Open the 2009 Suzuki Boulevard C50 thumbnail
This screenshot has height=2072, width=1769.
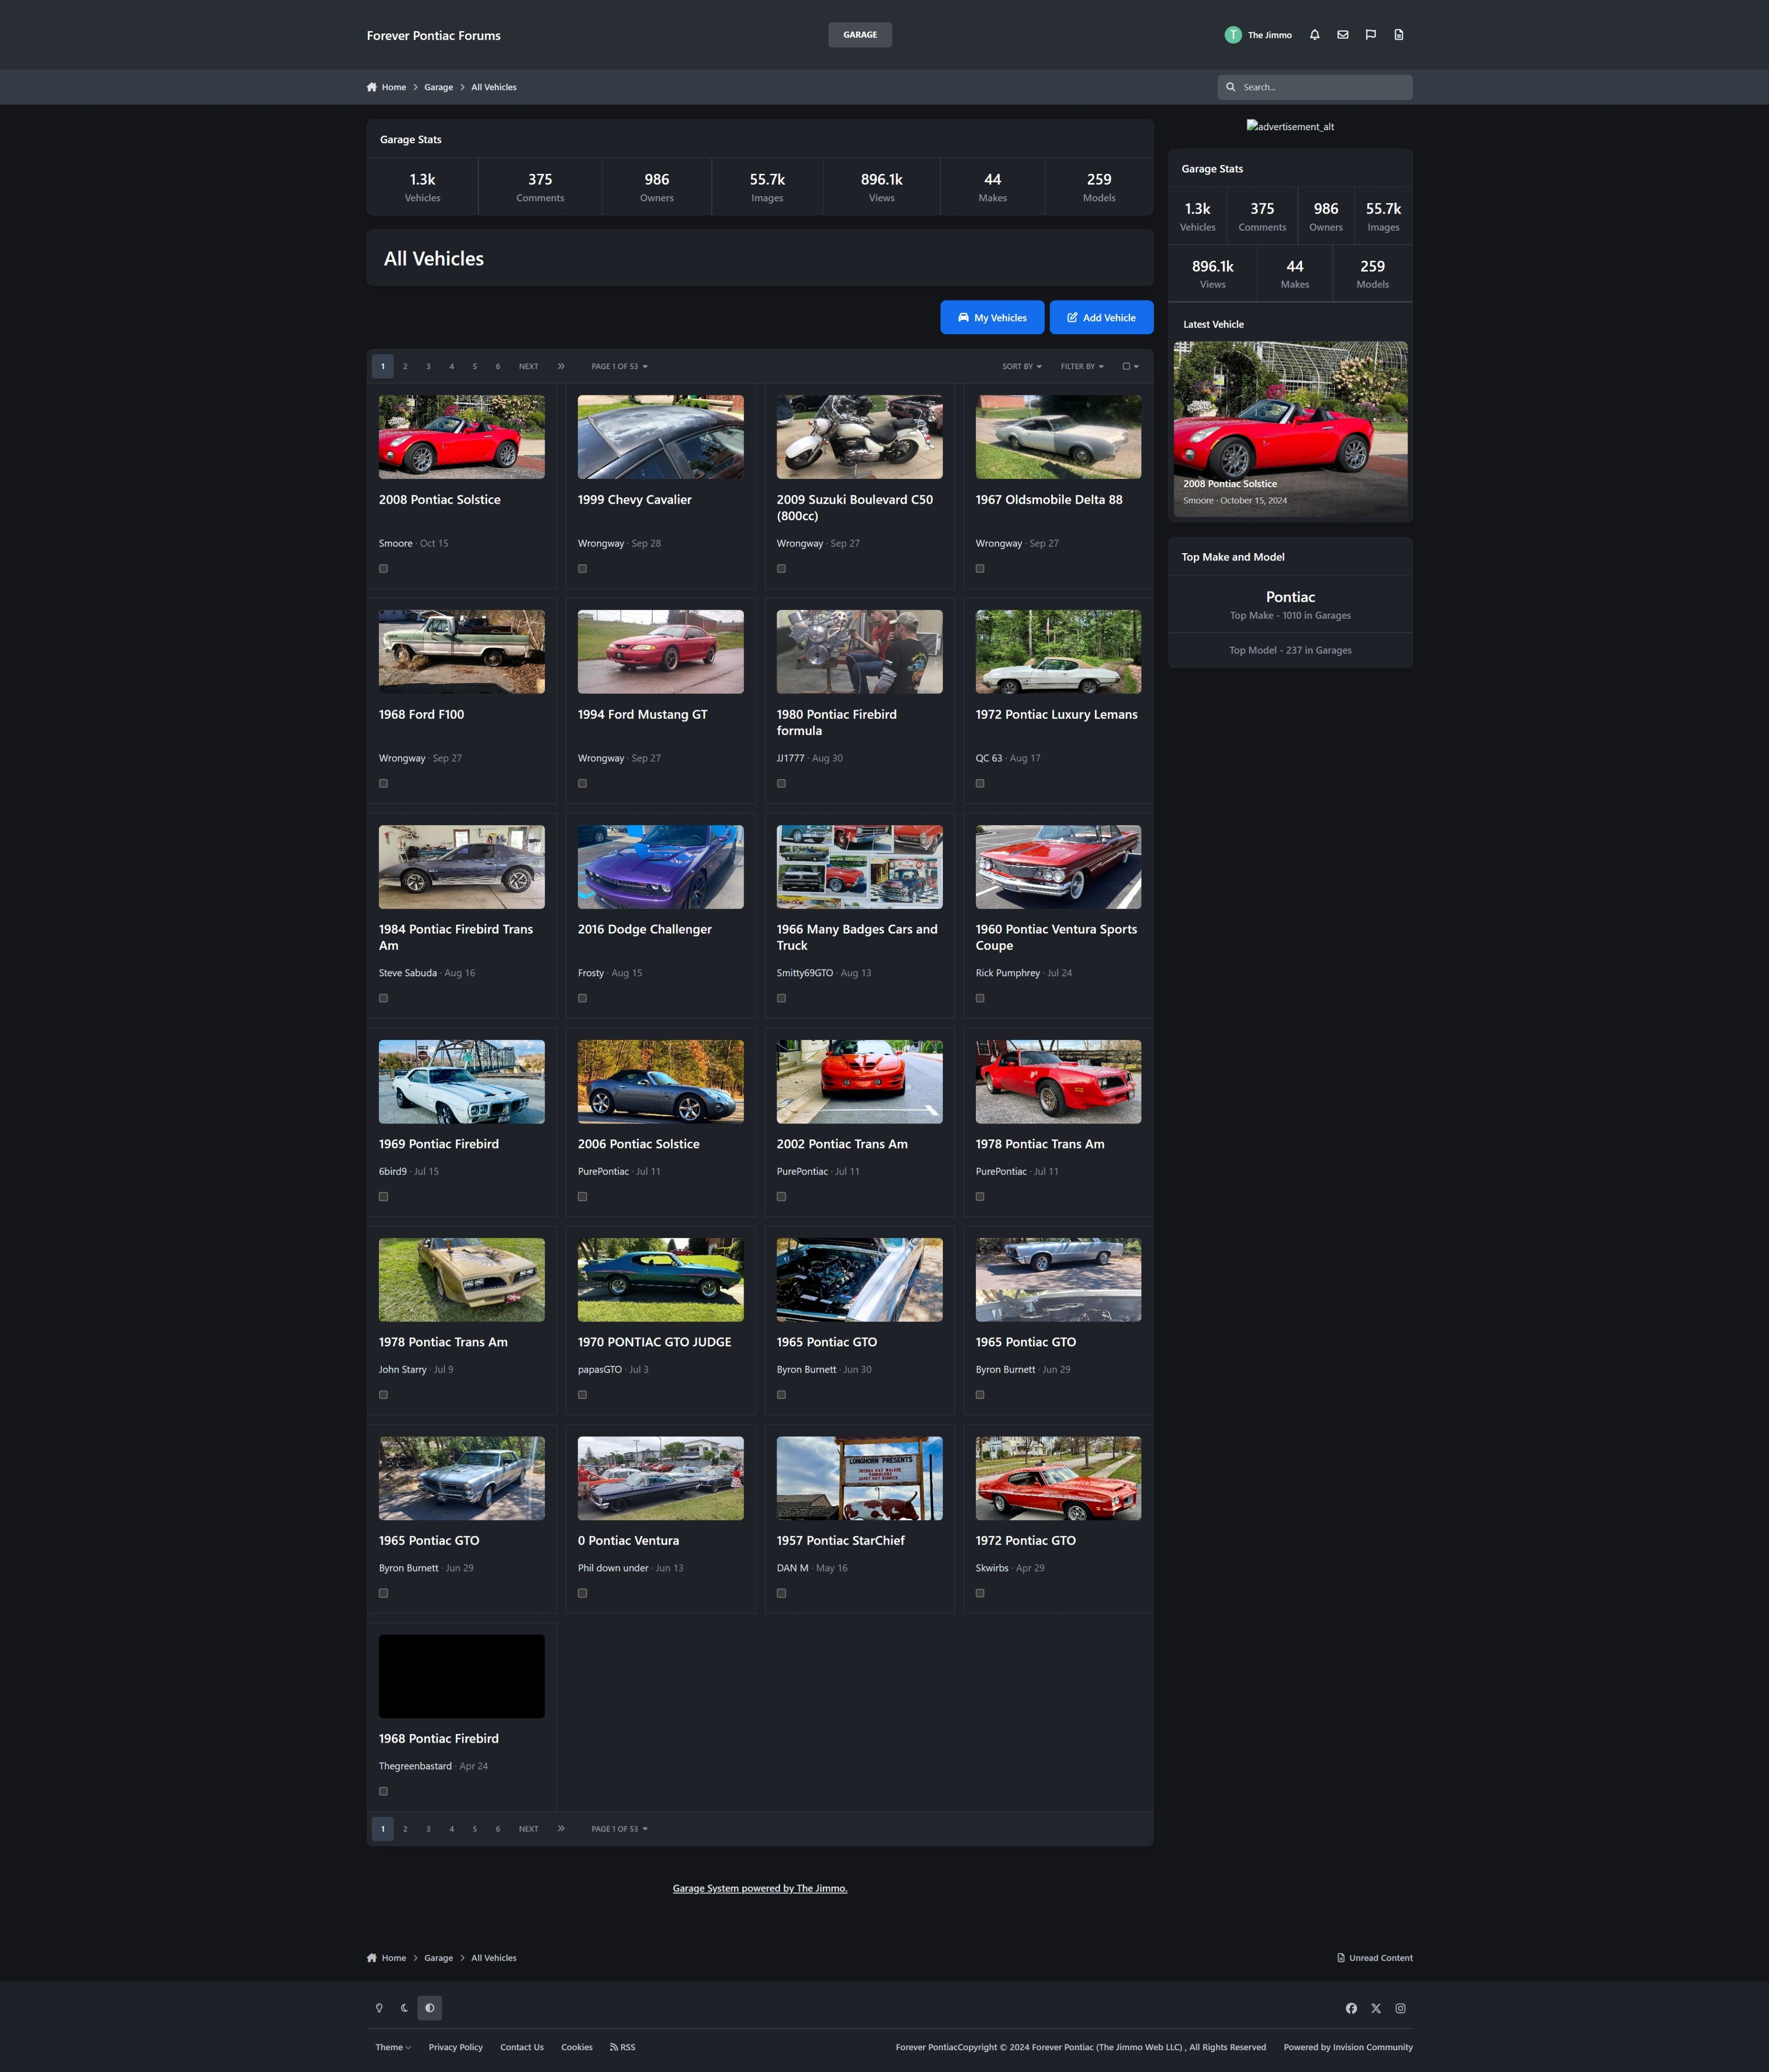tap(859, 436)
